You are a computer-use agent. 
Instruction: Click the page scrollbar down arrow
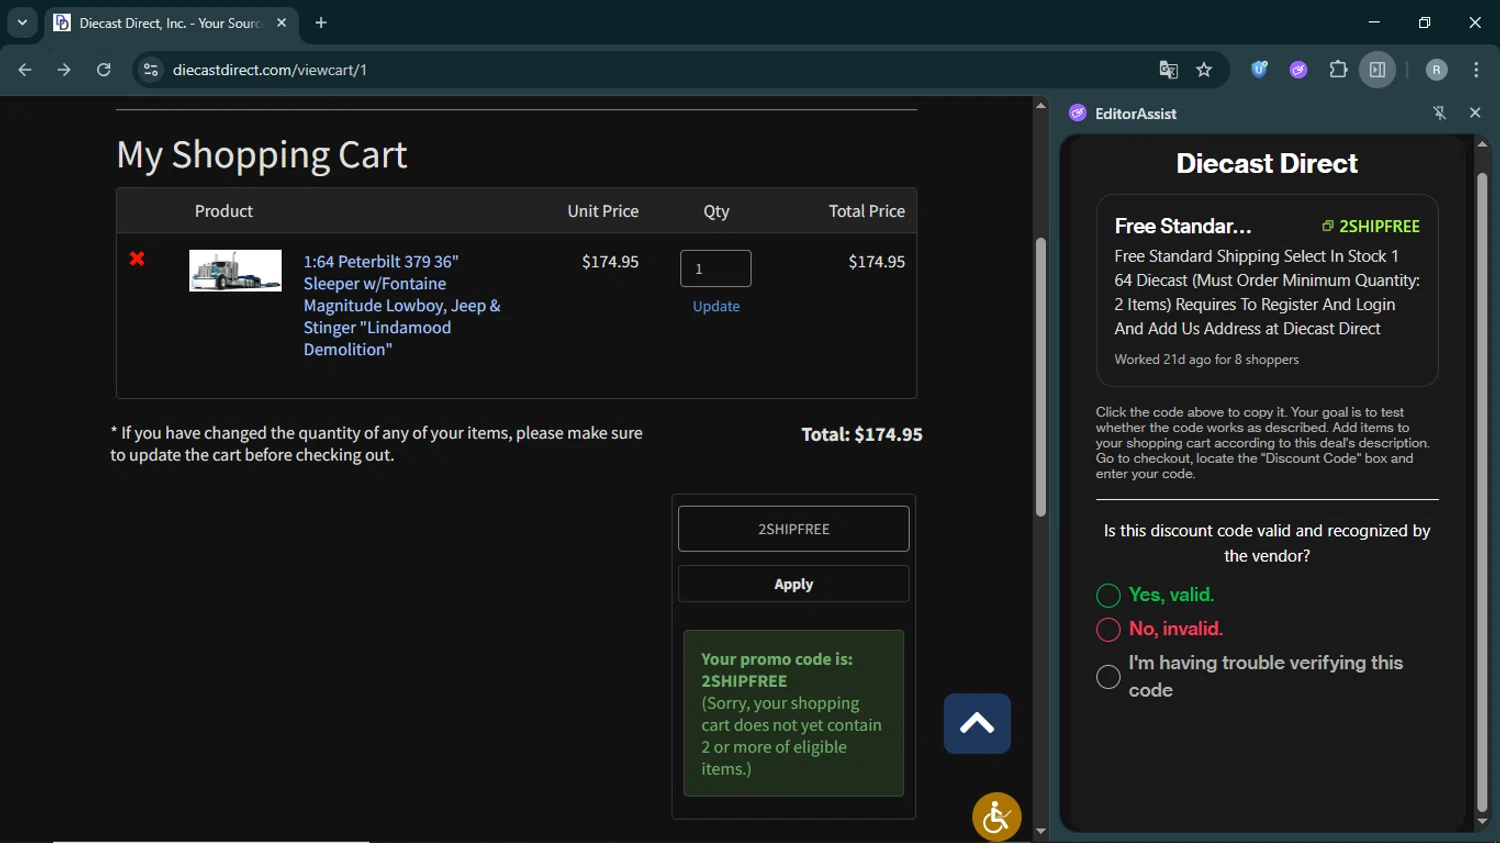[x=1040, y=831]
